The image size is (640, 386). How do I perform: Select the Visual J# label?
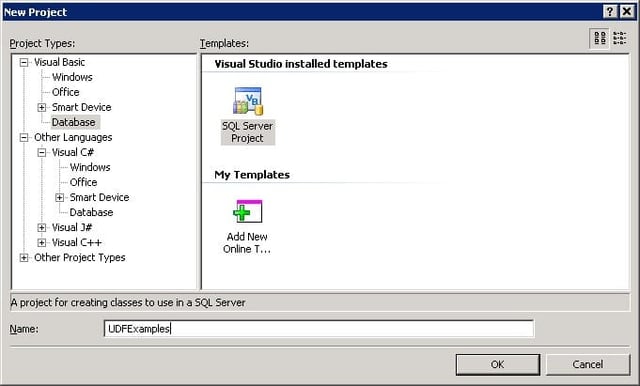click(x=72, y=228)
